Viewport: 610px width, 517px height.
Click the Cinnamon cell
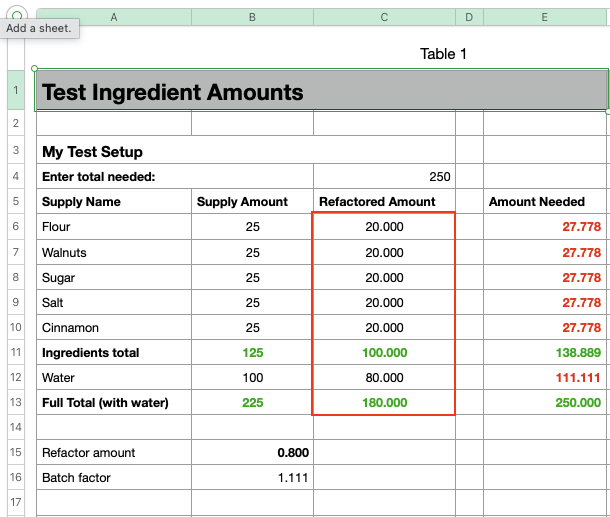[x=114, y=328]
